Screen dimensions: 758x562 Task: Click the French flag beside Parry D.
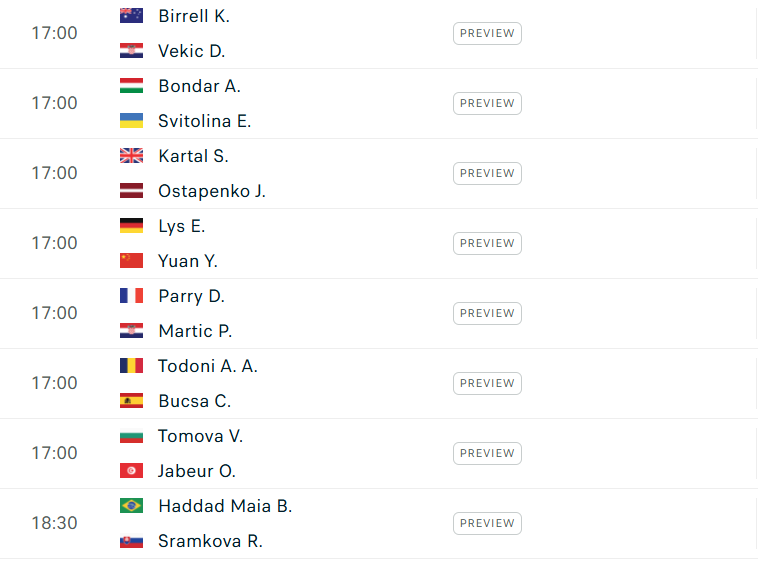[131, 296]
